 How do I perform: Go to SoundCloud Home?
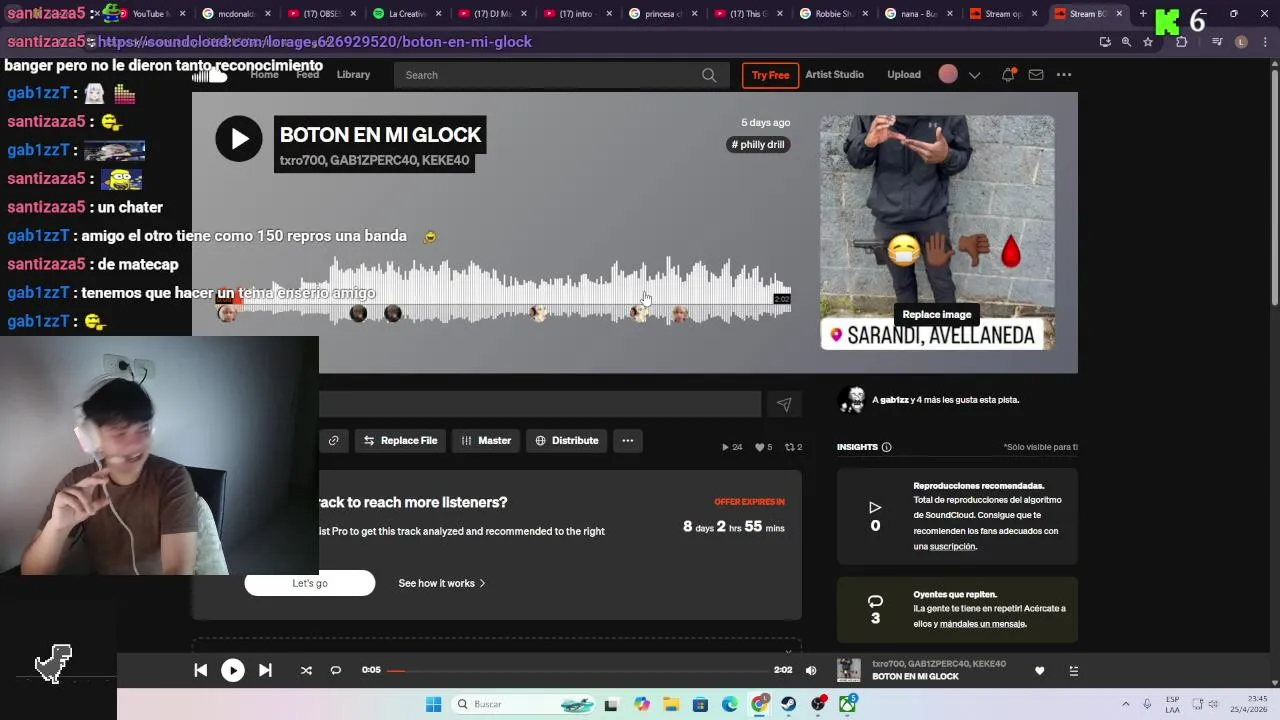point(264,75)
